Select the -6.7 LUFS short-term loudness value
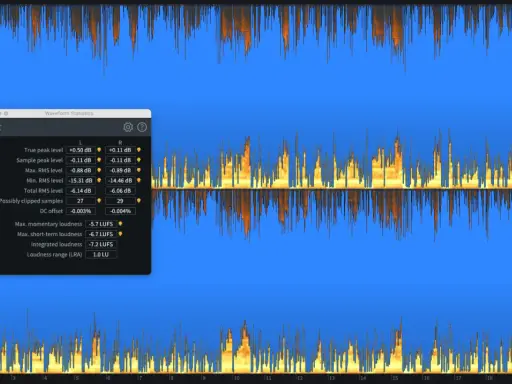512x384 pixels. pyautogui.click(x=101, y=234)
